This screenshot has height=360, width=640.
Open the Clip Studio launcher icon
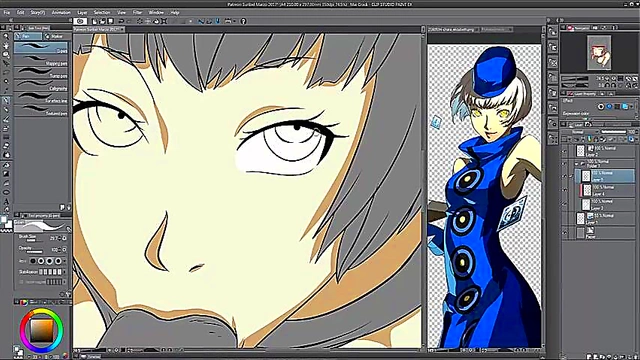pyautogui.click(x=80, y=21)
